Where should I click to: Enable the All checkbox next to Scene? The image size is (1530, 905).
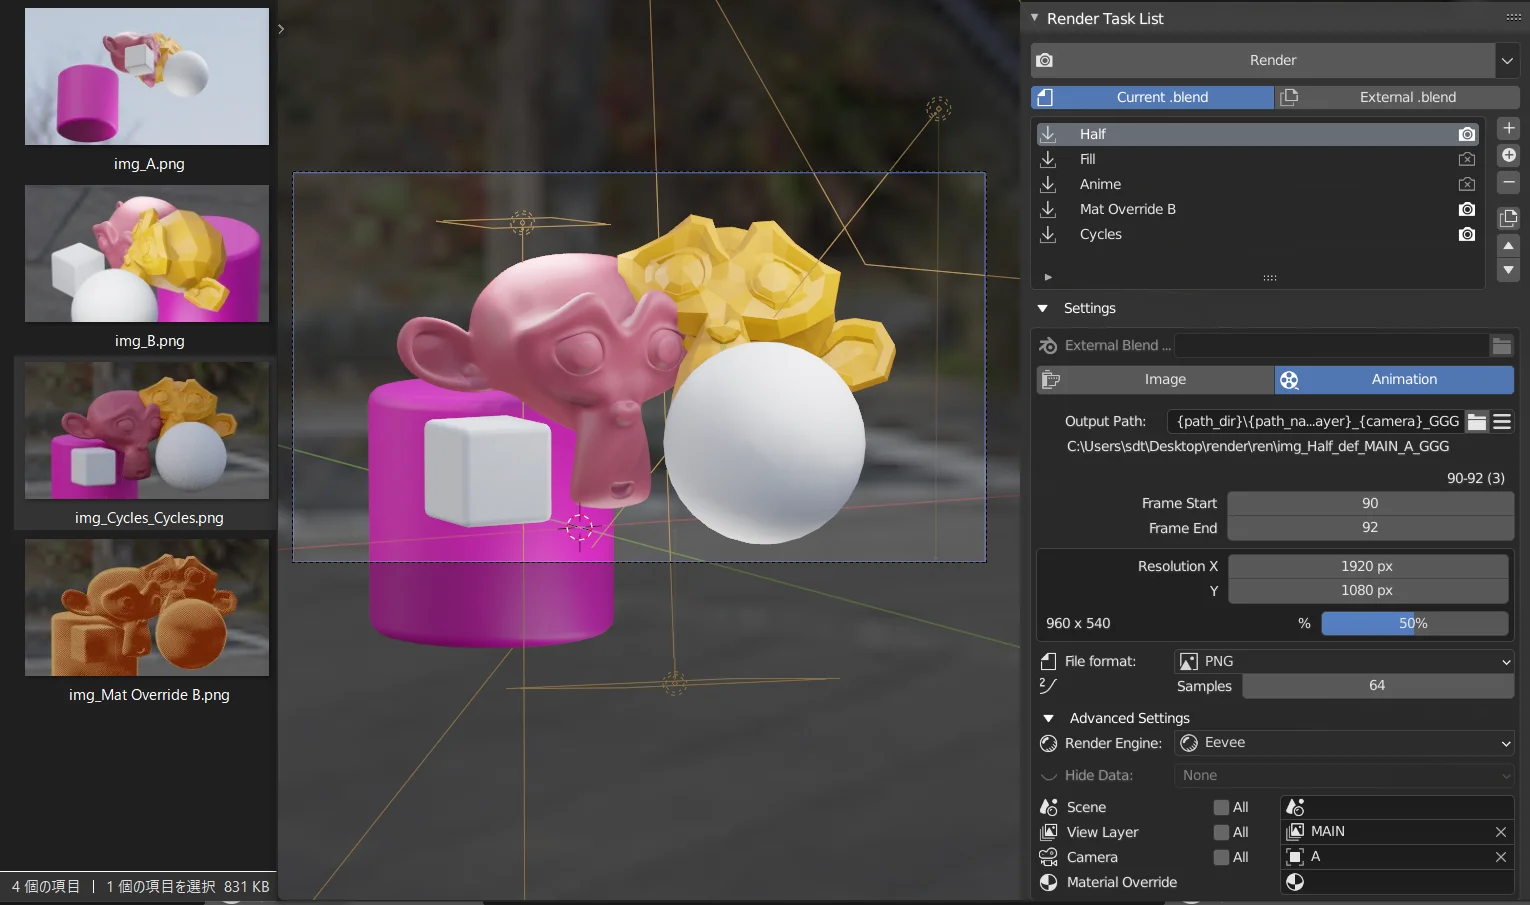tap(1221, 806)
